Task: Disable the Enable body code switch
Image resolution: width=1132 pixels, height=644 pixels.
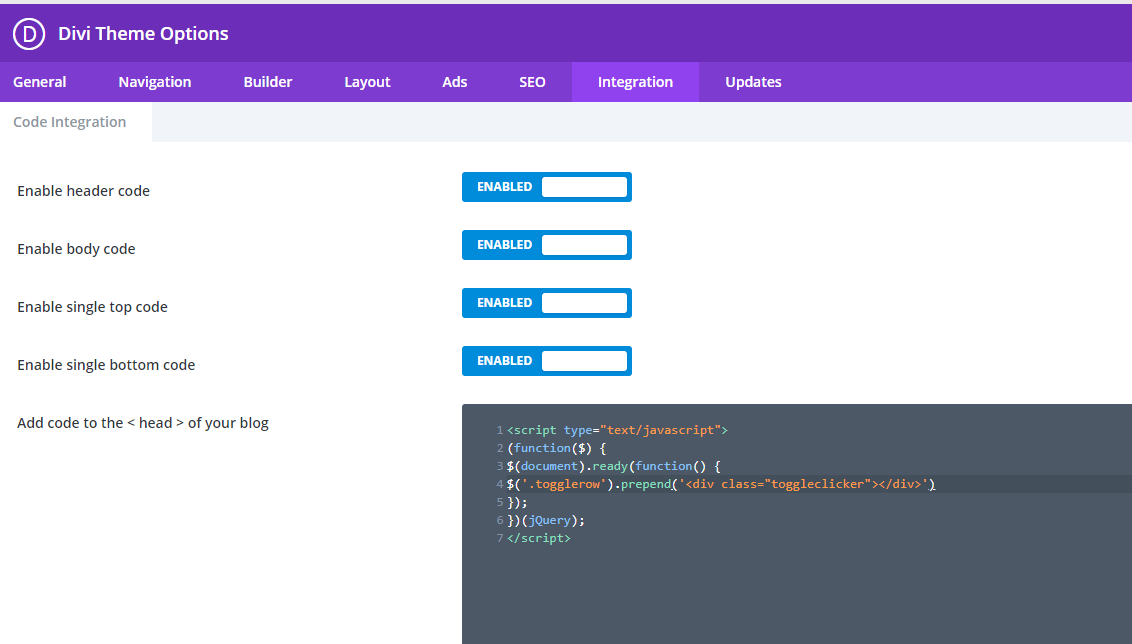Action: pos(547,245)
